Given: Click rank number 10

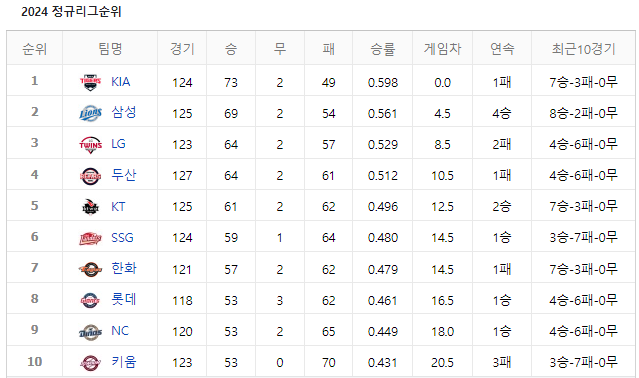Looking at the screenshot, I should pos(35,362).
